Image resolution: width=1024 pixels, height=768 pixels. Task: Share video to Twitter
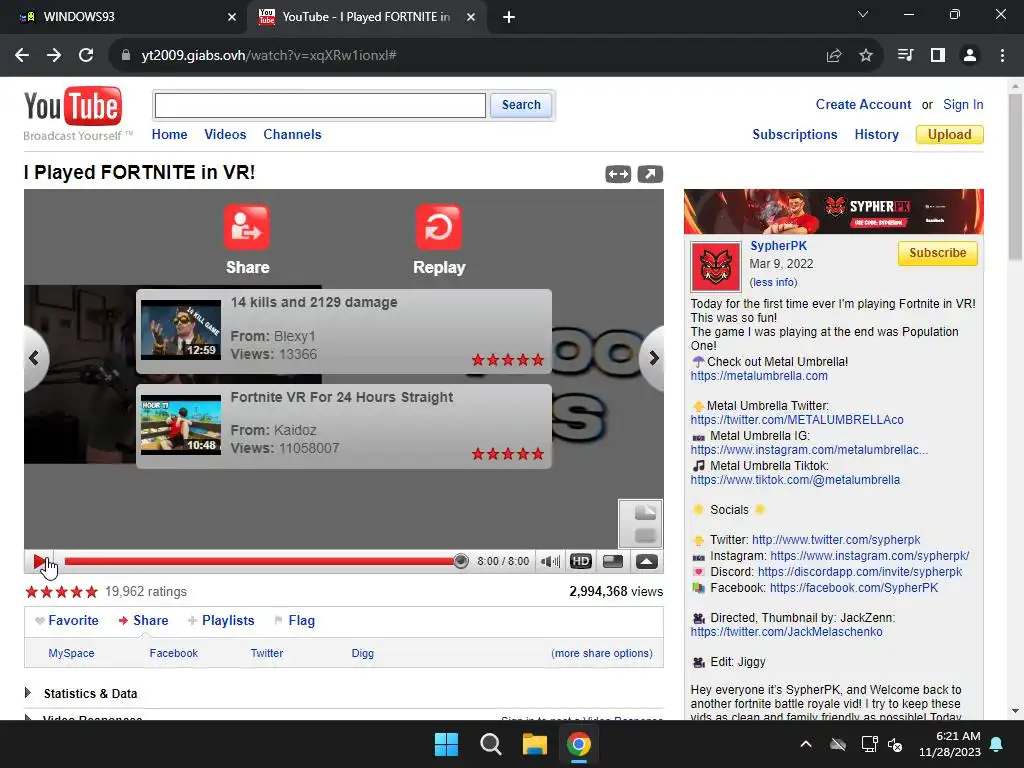coord(267,653)
